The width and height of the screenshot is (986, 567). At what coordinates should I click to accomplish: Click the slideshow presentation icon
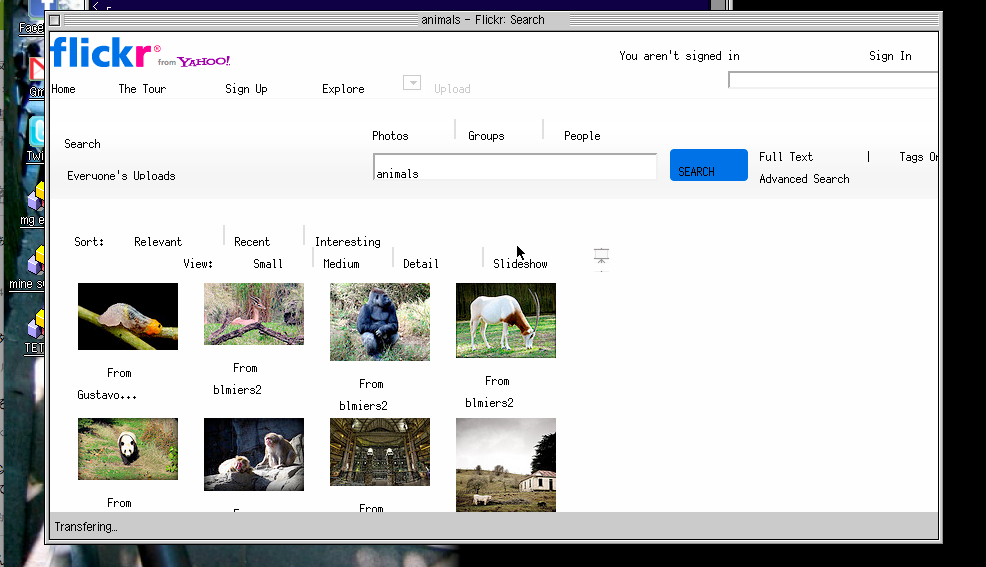point(601,256)
